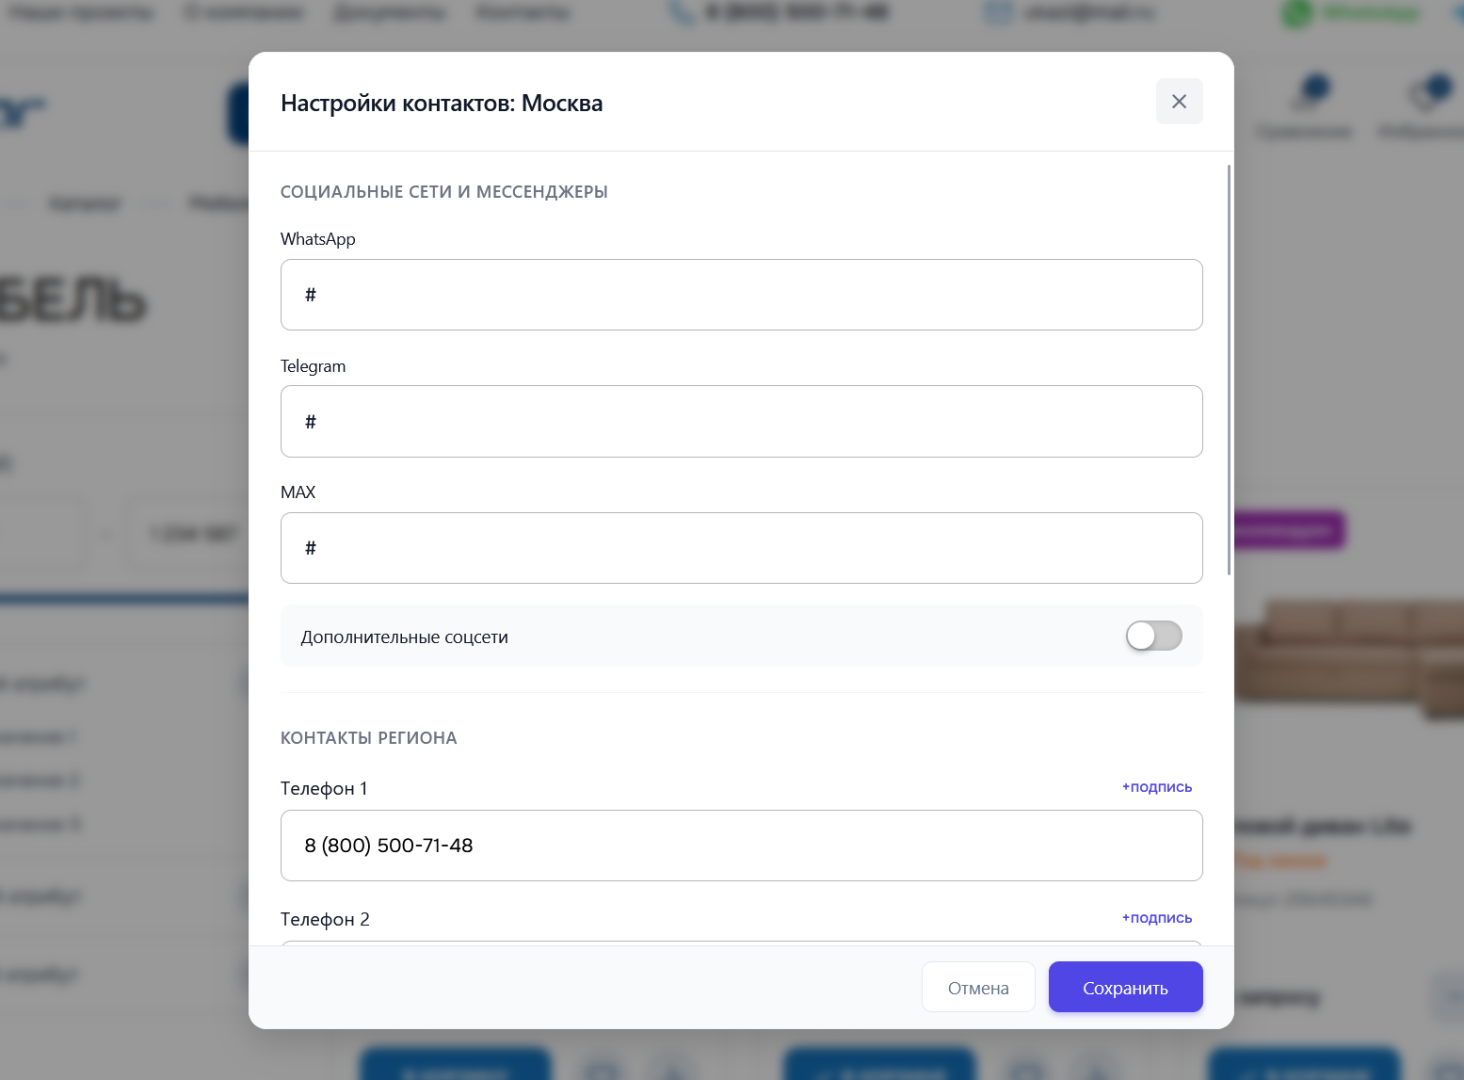Save settings with the Сохранить button
This screenshot has height=1080, width=1464.
(1125, 988)
